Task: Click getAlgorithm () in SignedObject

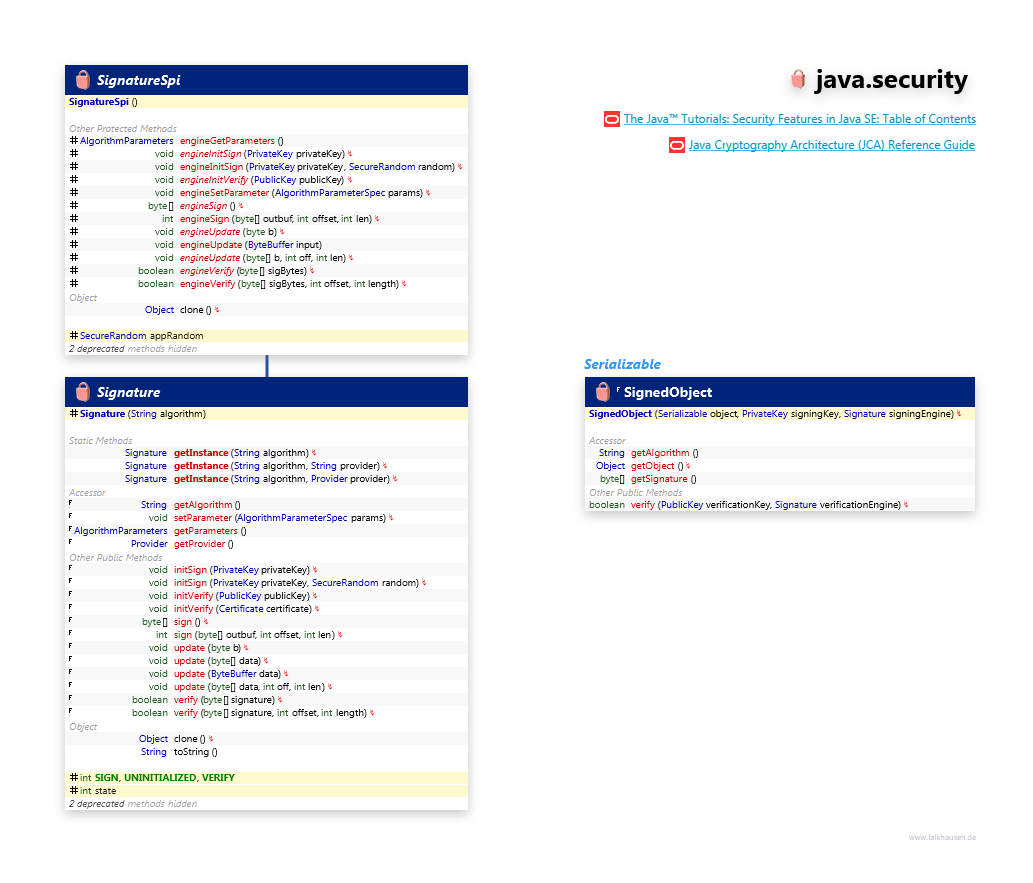Action: pos(665,453)
